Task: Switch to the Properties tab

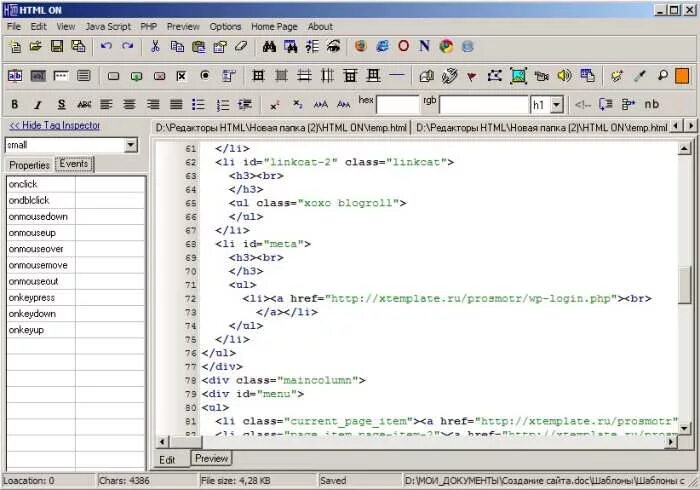Action: pyautogui.click(x=29, y=165)
